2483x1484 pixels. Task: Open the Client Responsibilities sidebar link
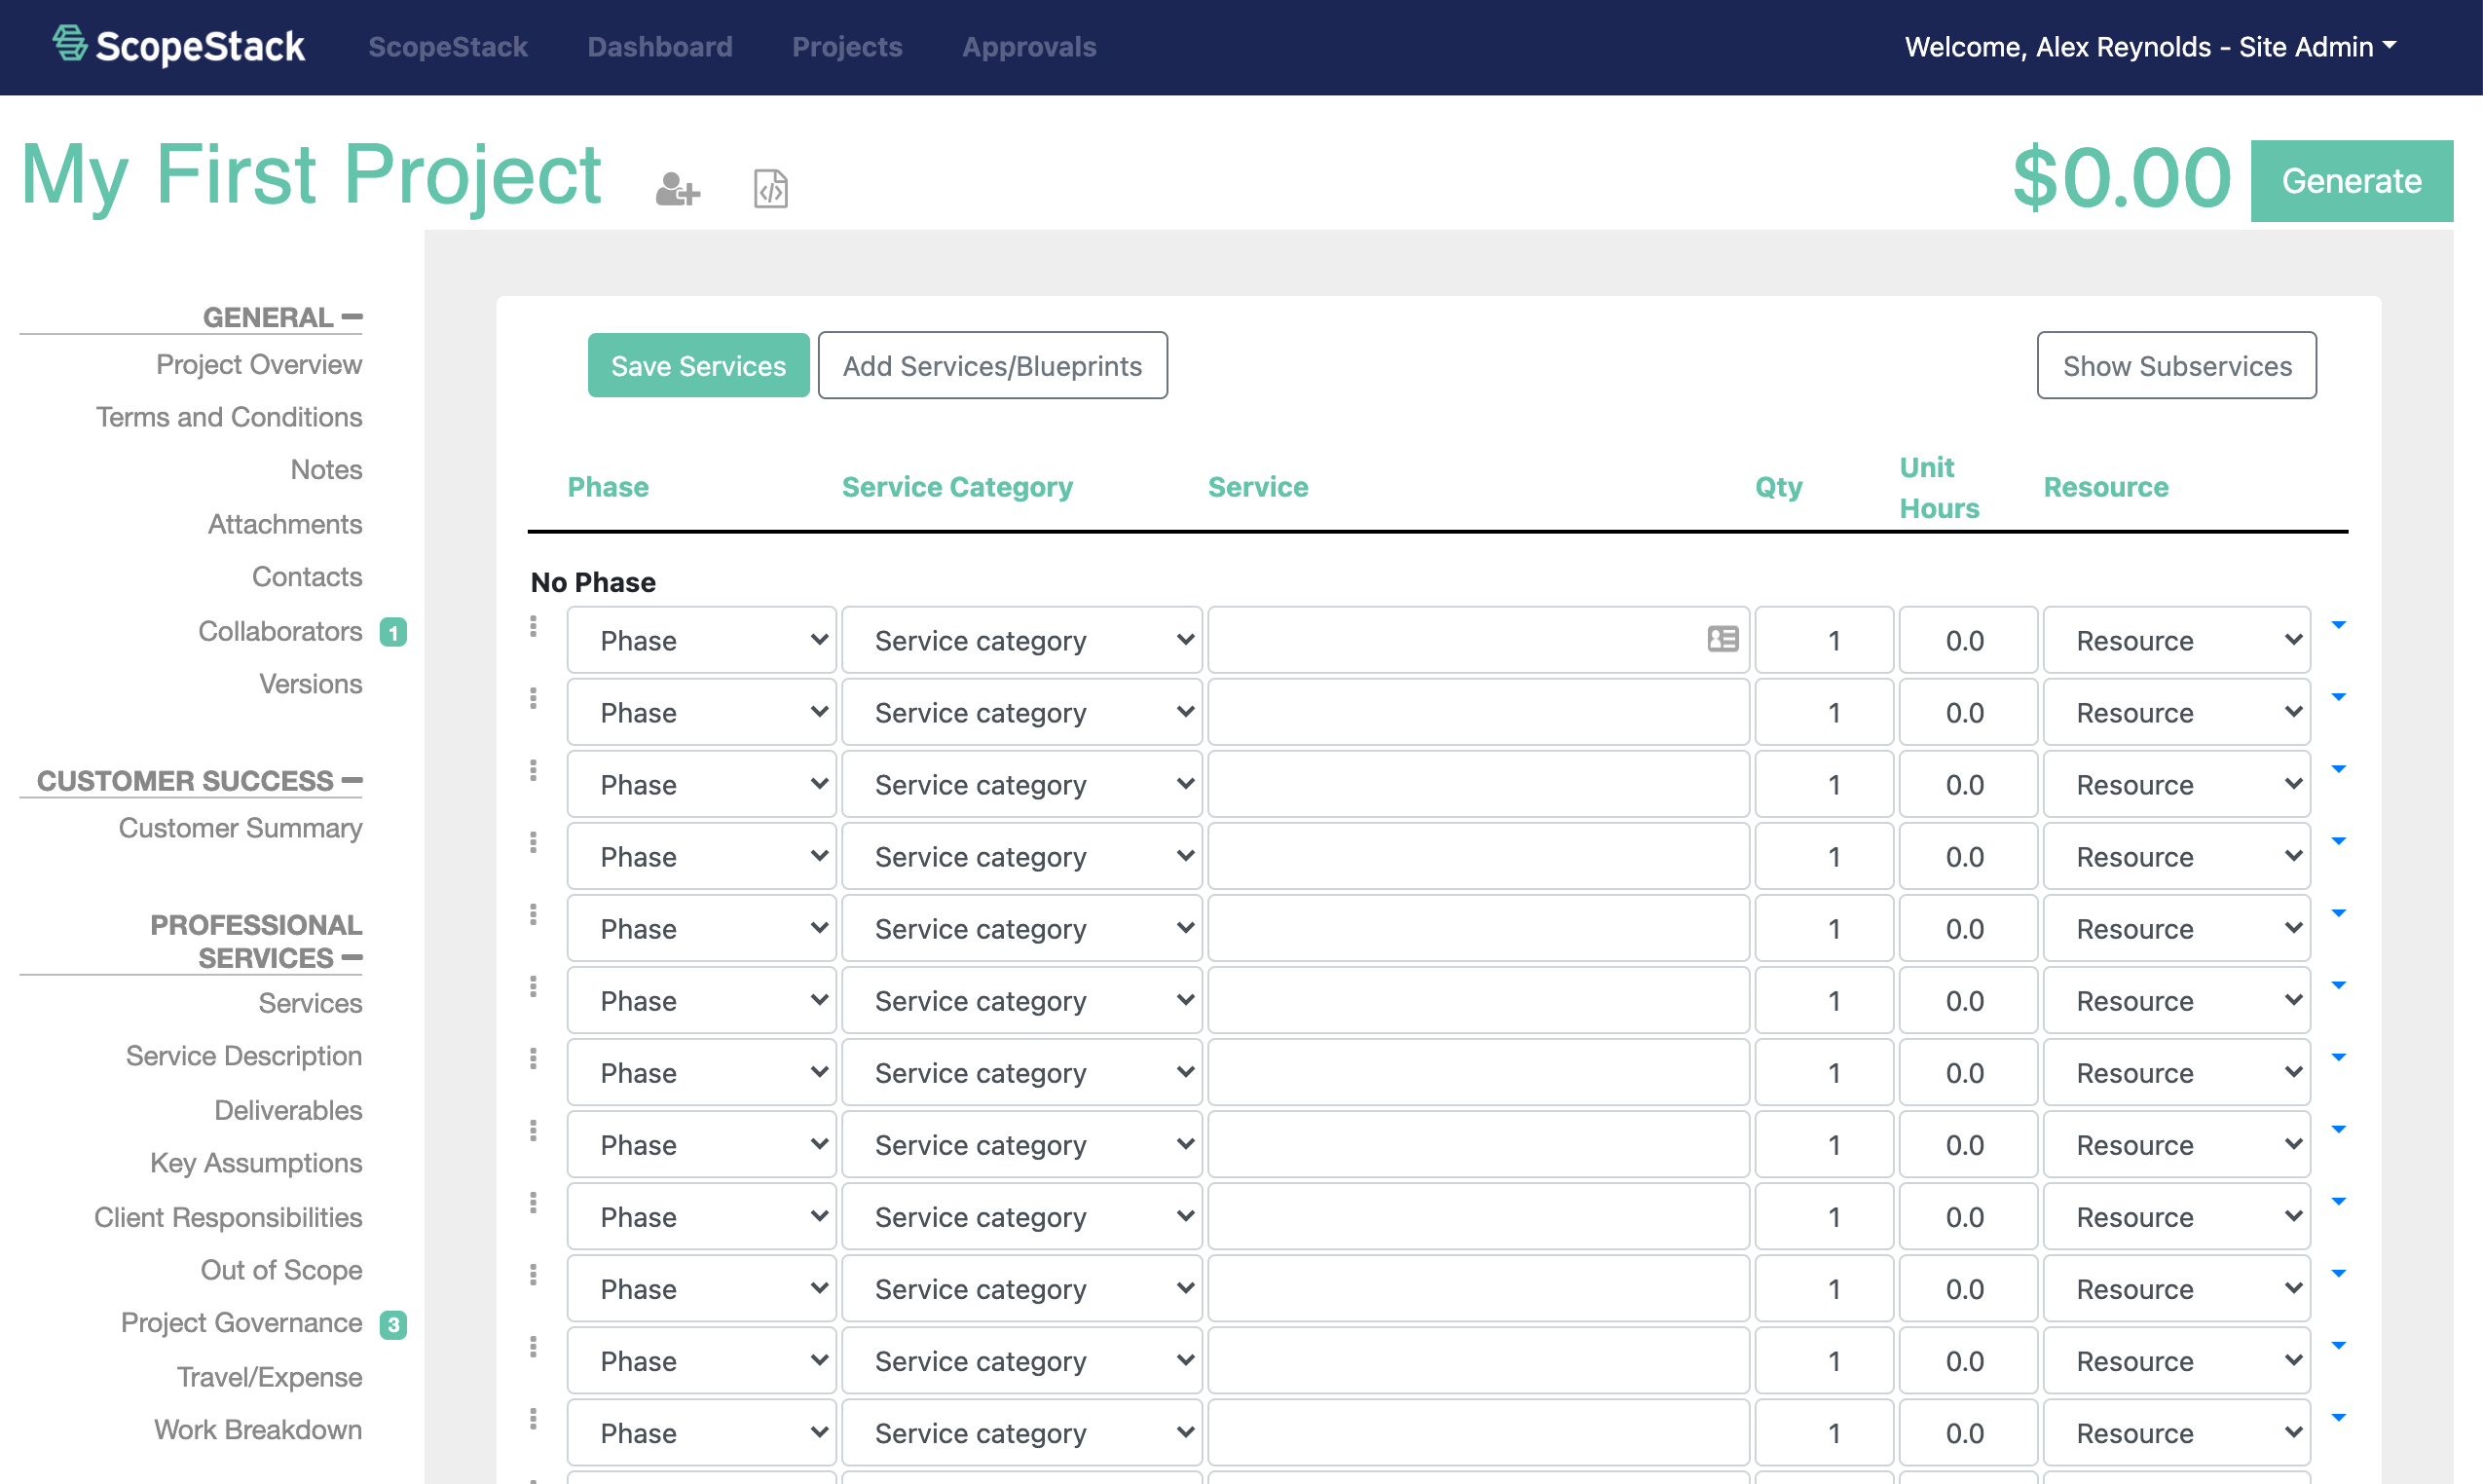tap(228, 1217)
